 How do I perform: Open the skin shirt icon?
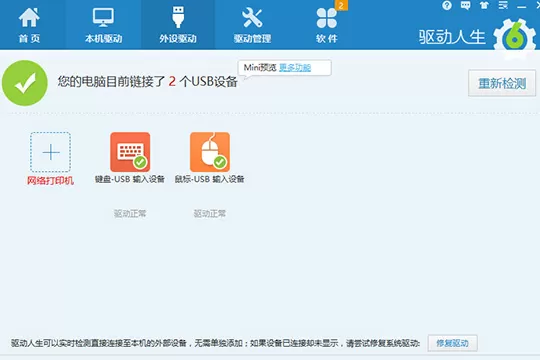pos(484,5)
